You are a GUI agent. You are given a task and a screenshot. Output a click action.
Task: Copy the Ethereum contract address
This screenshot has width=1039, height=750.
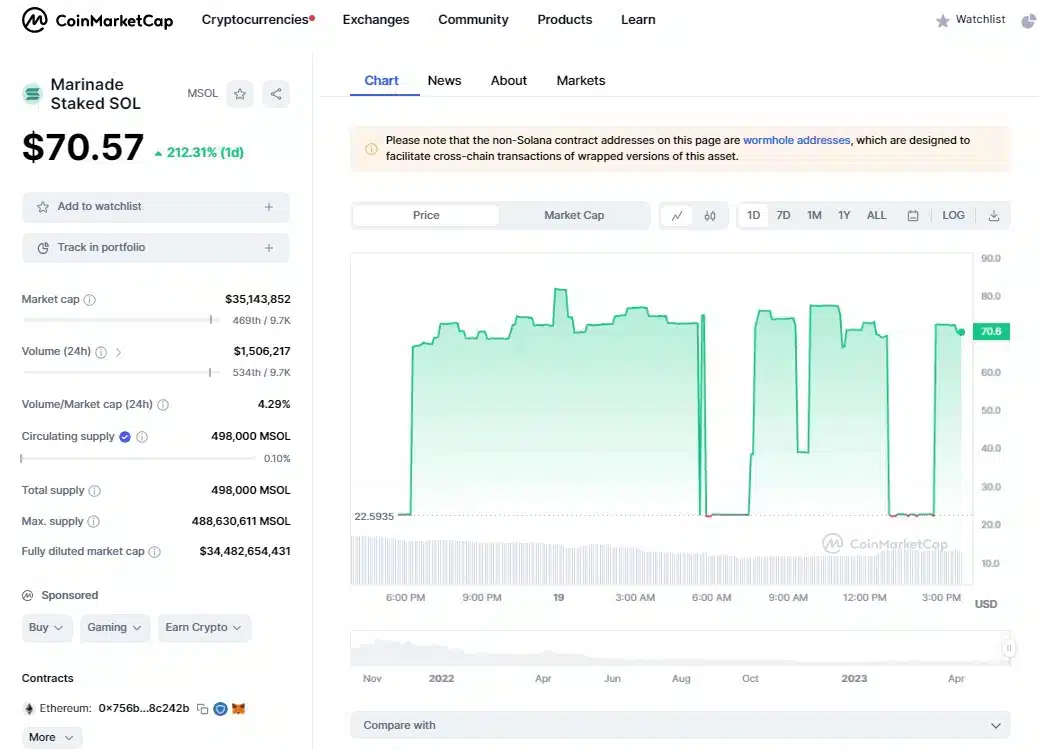click(x=203, y=709)
